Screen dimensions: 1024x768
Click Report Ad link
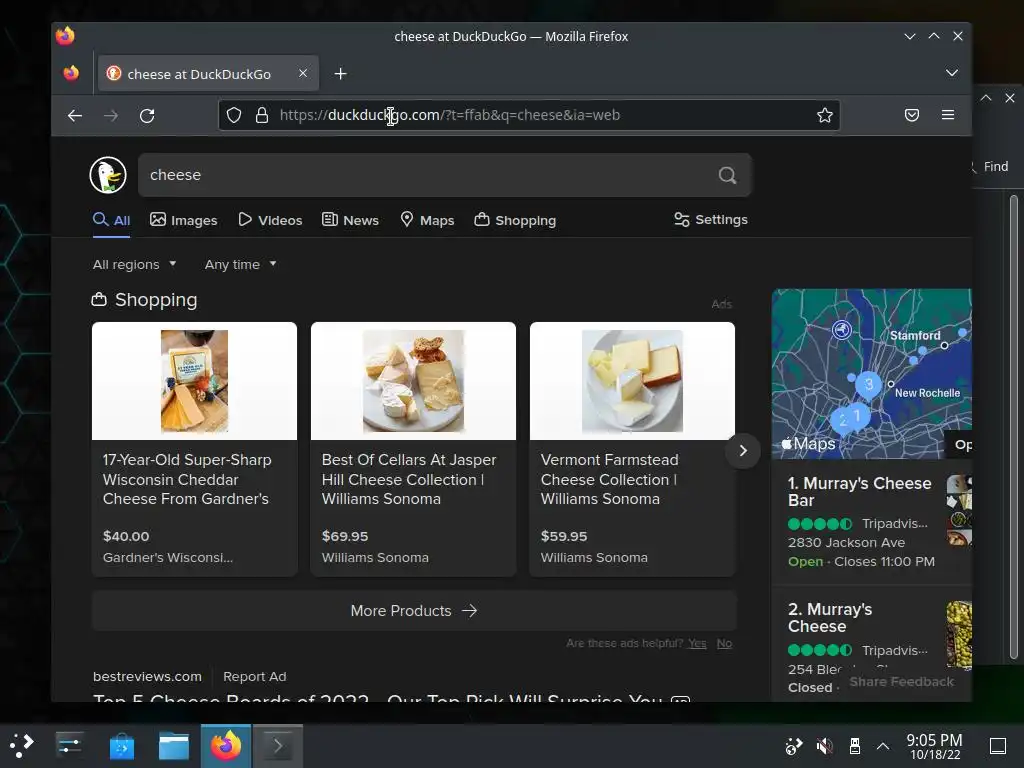(x=255, y=677)
